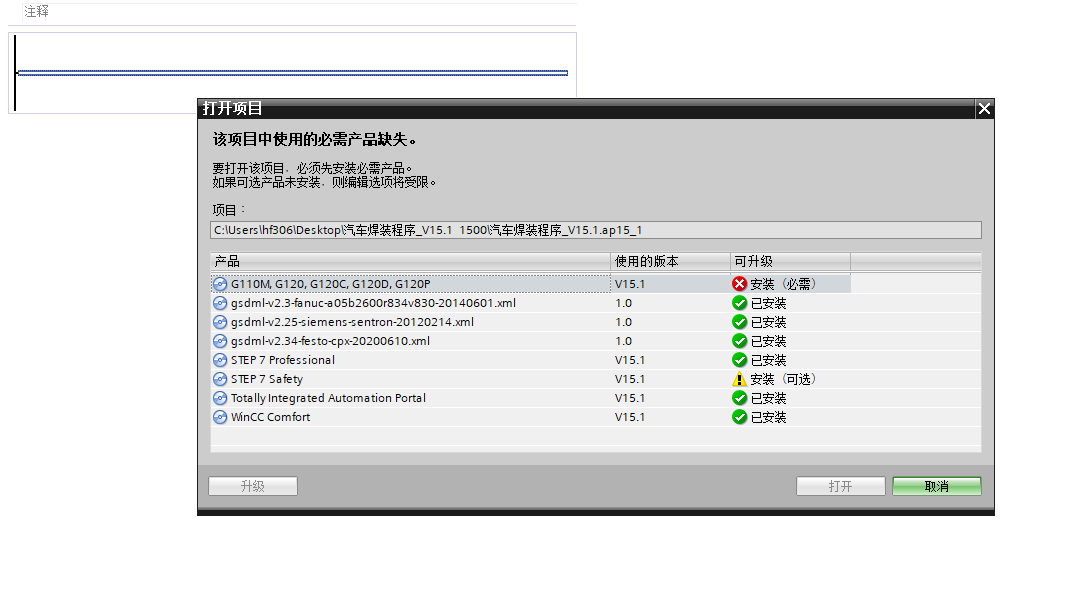Sort by the 产品 column header

pyautogui.click(x=410, y=261)
